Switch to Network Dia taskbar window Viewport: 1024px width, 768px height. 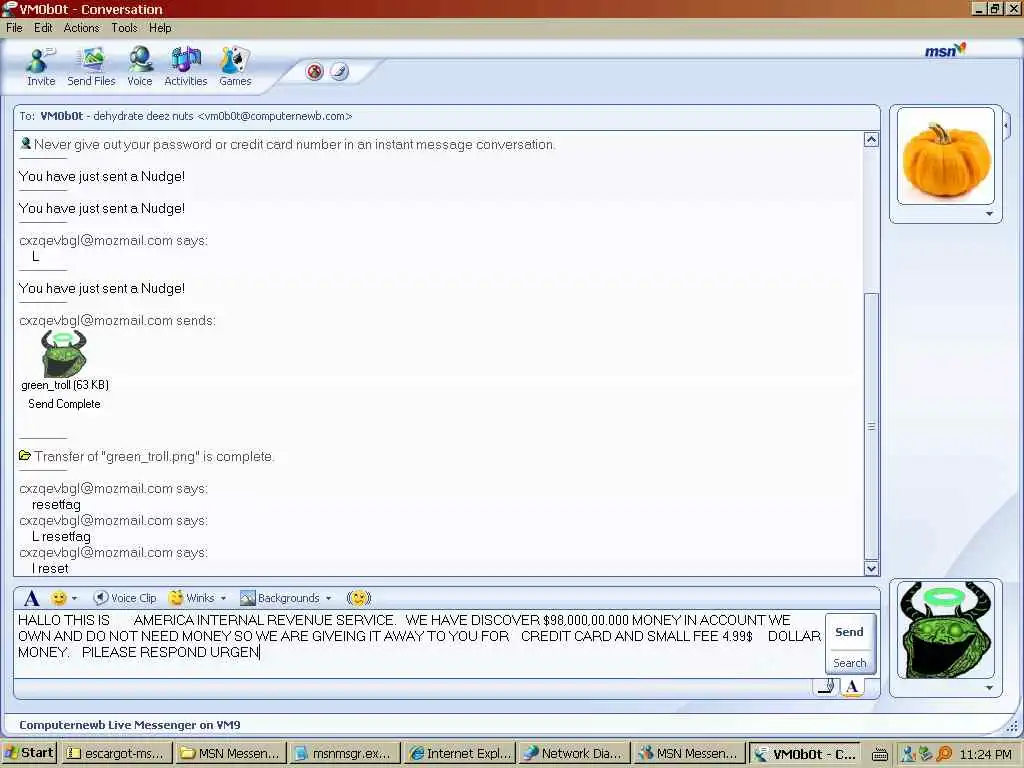[x=575, y=753]
